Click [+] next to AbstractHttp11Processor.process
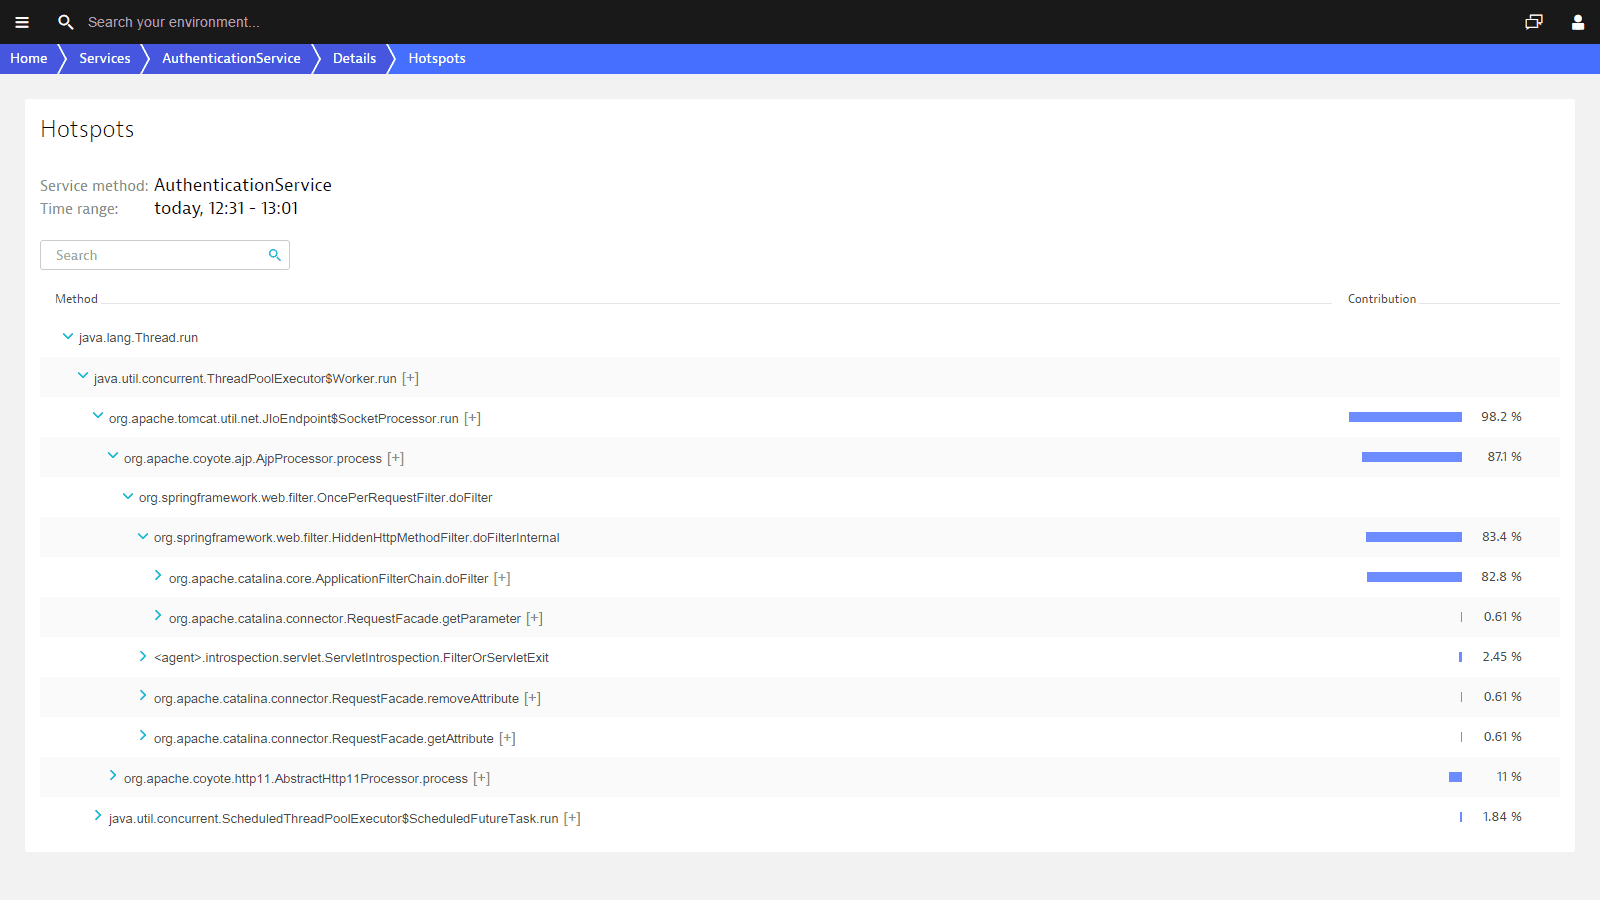 point(482,778)
